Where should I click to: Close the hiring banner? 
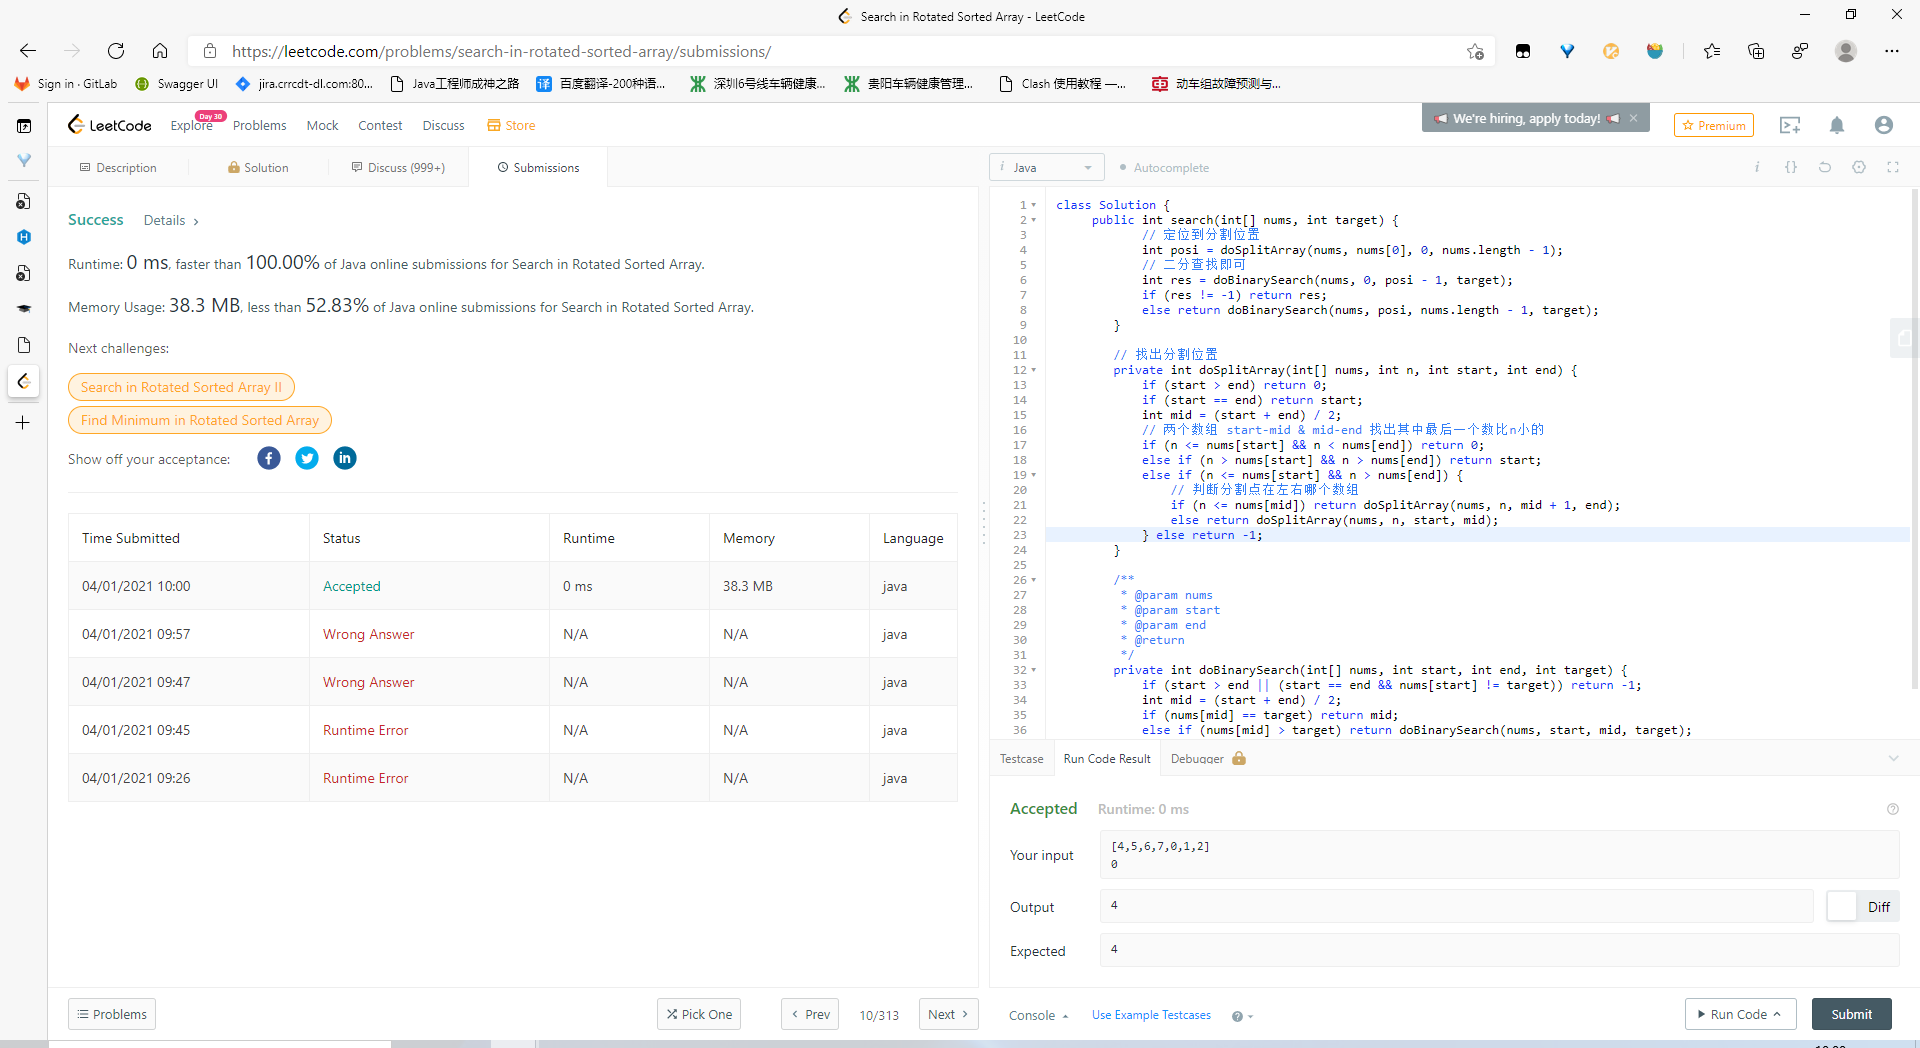pos(1634,118)
